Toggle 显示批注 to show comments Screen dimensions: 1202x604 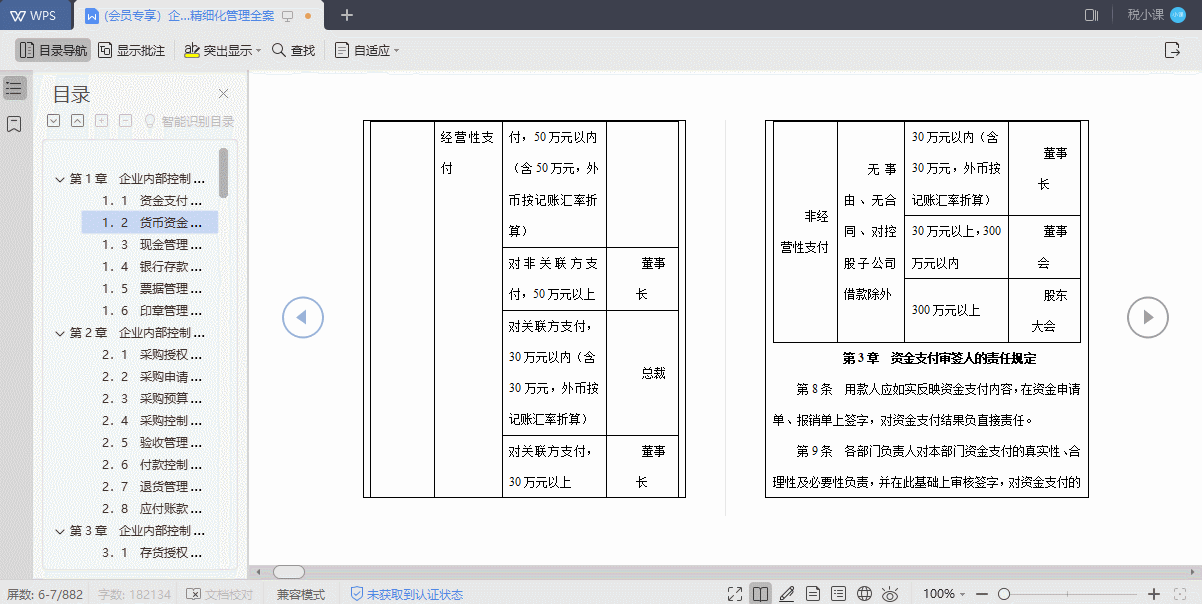(131, 50)
